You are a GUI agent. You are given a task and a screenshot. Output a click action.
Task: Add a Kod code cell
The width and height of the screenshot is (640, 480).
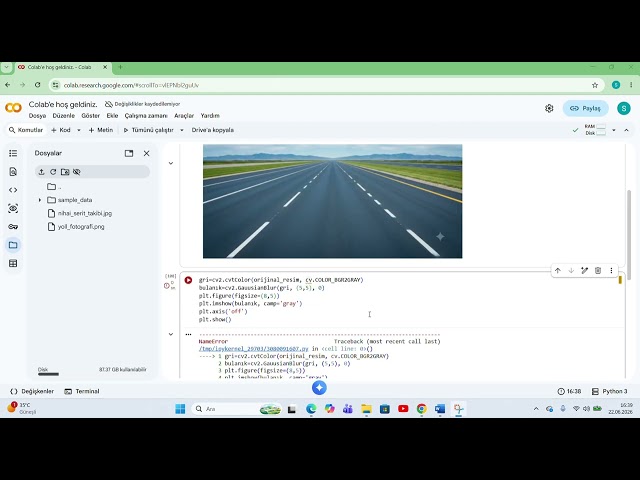click(61, 130)
